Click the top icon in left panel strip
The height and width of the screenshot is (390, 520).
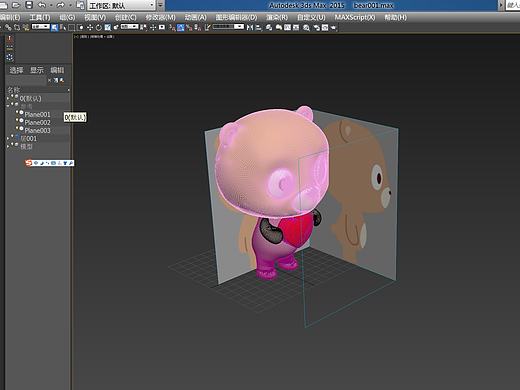click(10, 39)
